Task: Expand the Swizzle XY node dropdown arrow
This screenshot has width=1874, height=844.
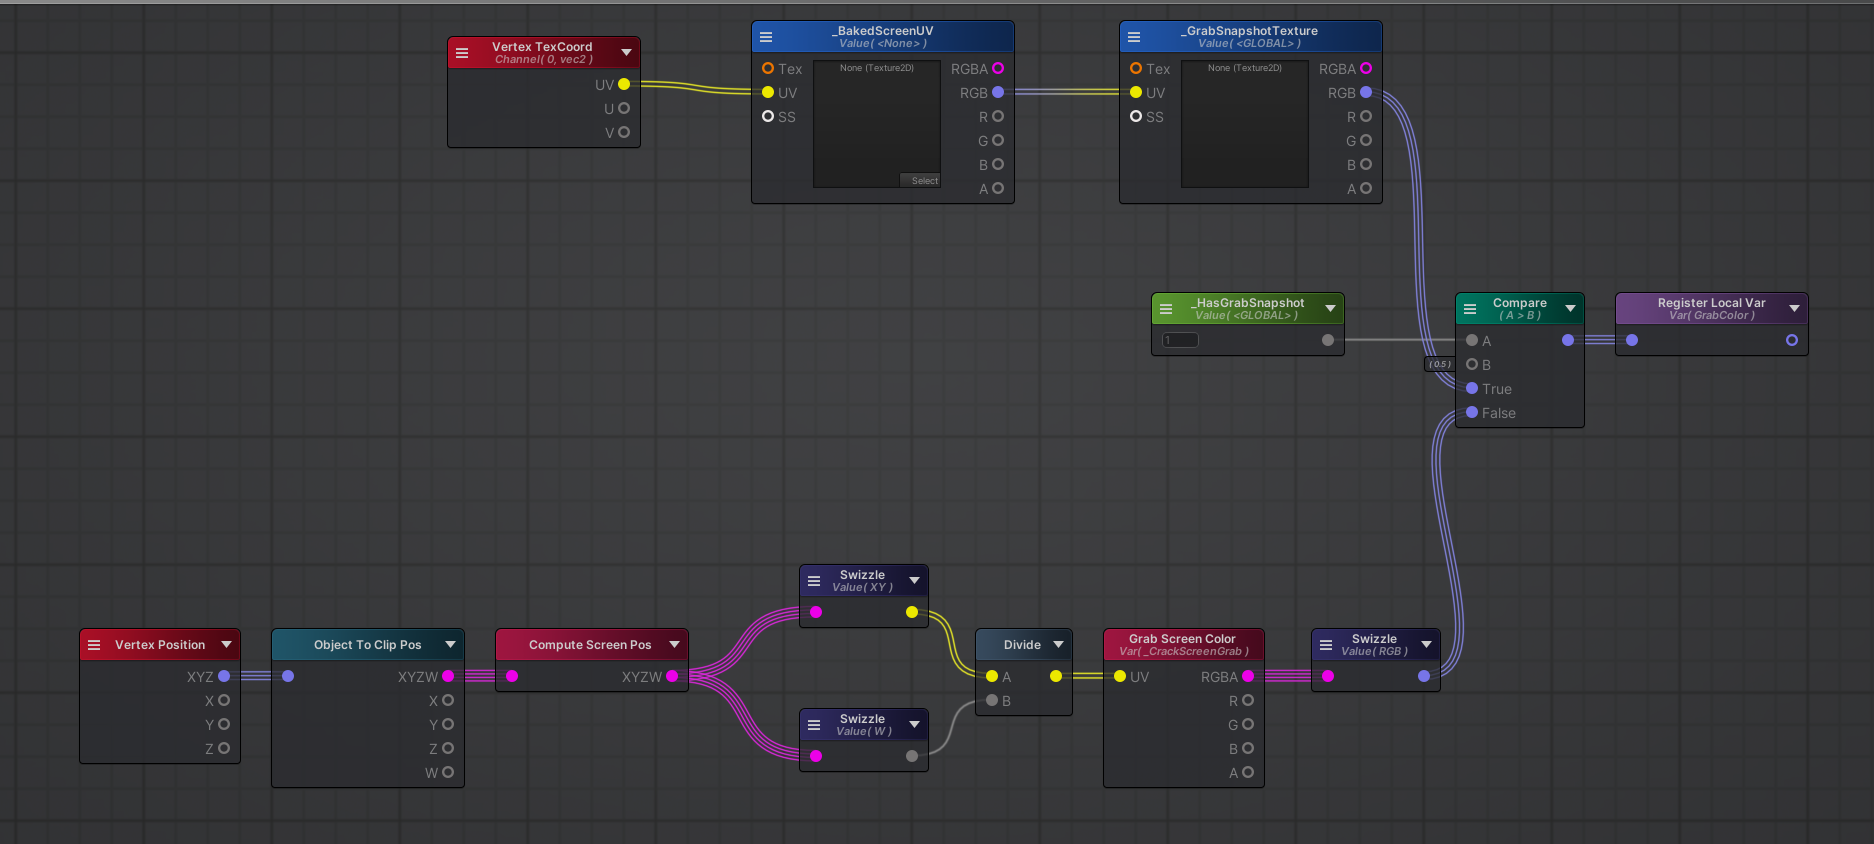Action: tap(914, 581)
